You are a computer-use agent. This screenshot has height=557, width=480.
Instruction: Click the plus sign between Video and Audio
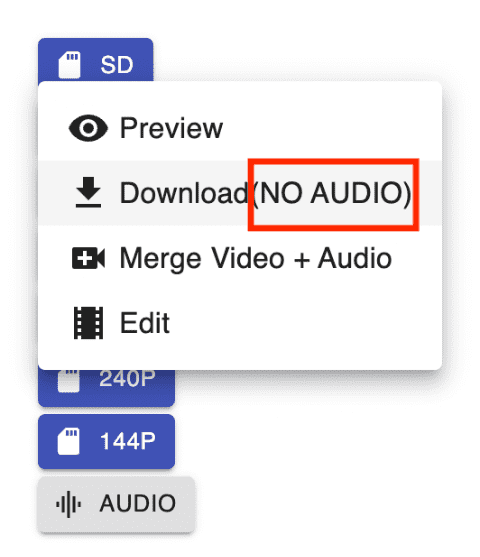pos(301,260)
